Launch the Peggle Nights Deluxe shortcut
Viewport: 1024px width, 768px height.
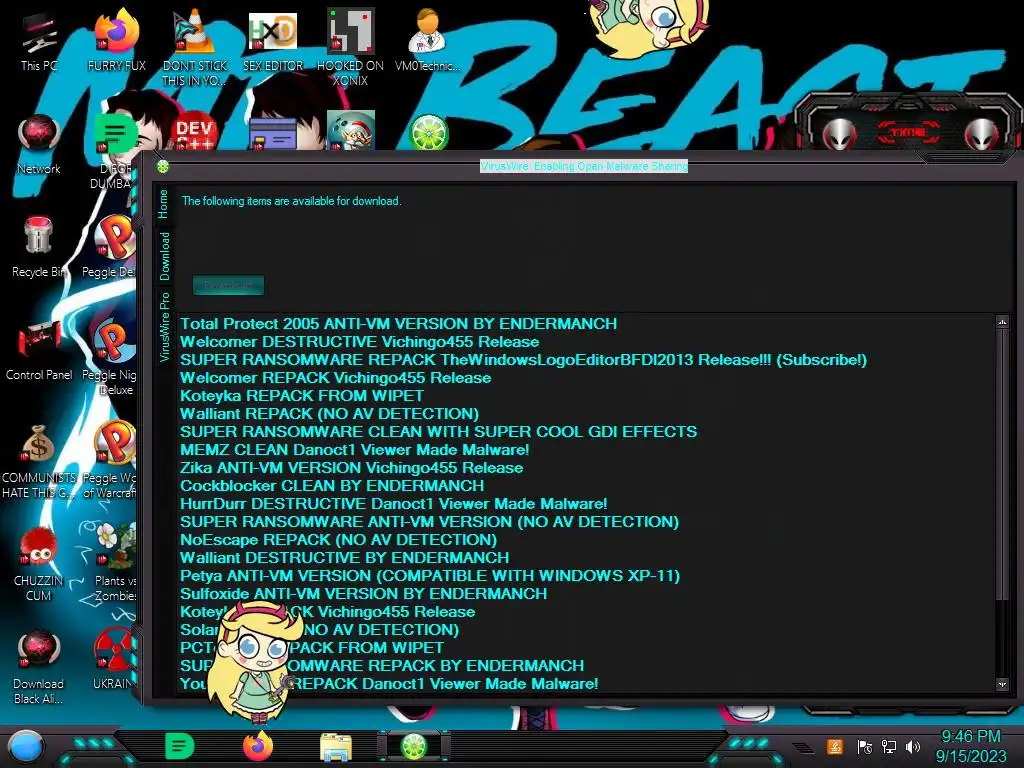point(110,357)
